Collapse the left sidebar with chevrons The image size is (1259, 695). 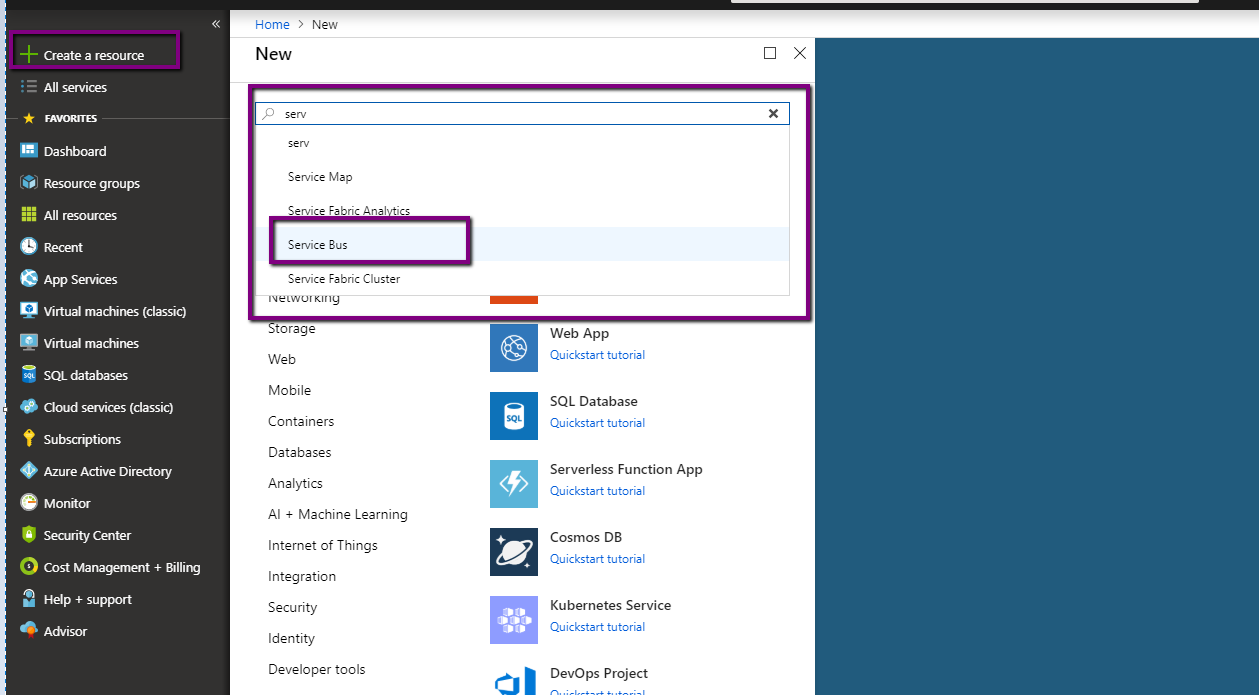click(216, 24)
